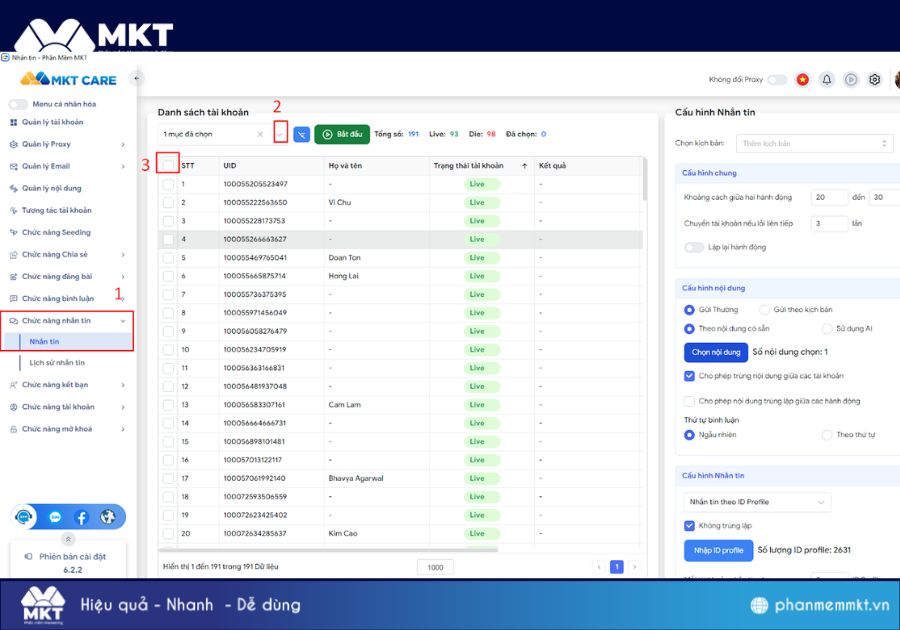The image size is (900, 630).
Task: Open settings via the gear icon
Action: 875,80
